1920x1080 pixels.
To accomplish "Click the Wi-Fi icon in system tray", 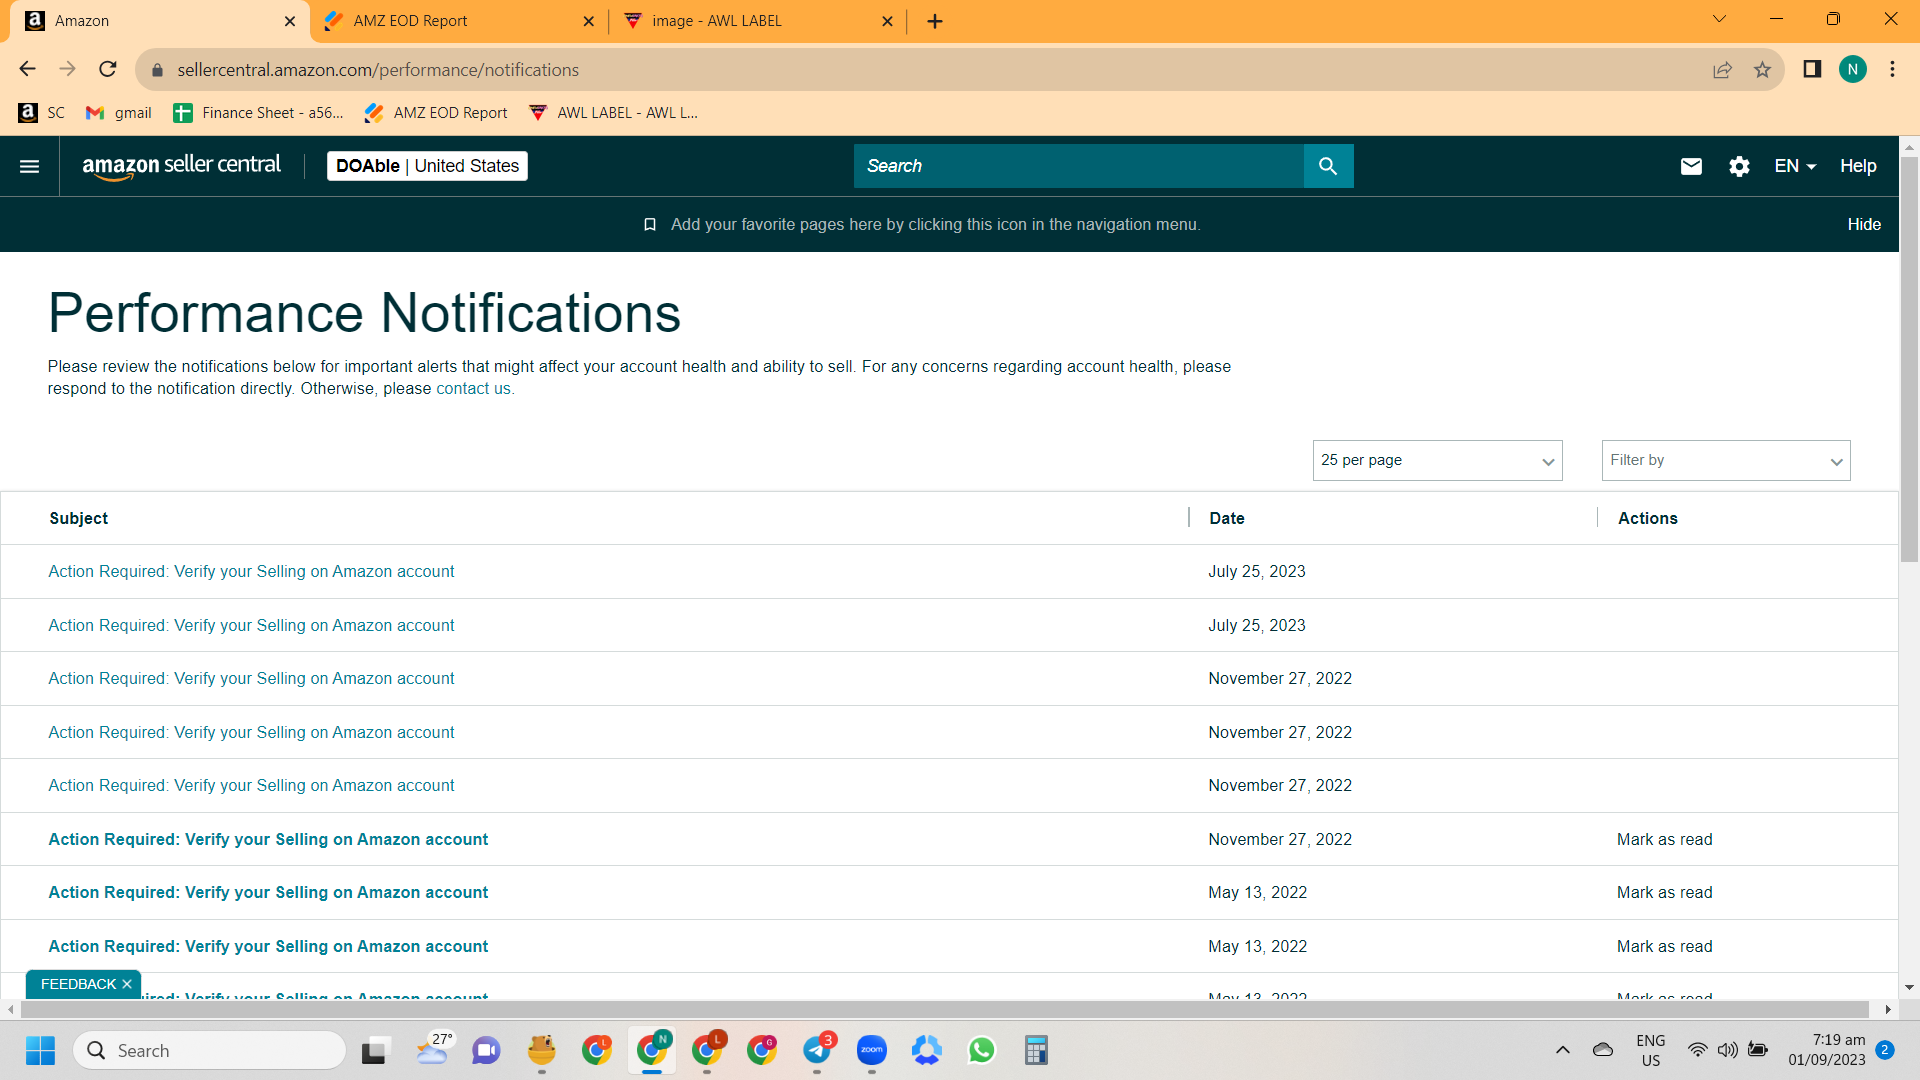I will click(1697, 1050).
